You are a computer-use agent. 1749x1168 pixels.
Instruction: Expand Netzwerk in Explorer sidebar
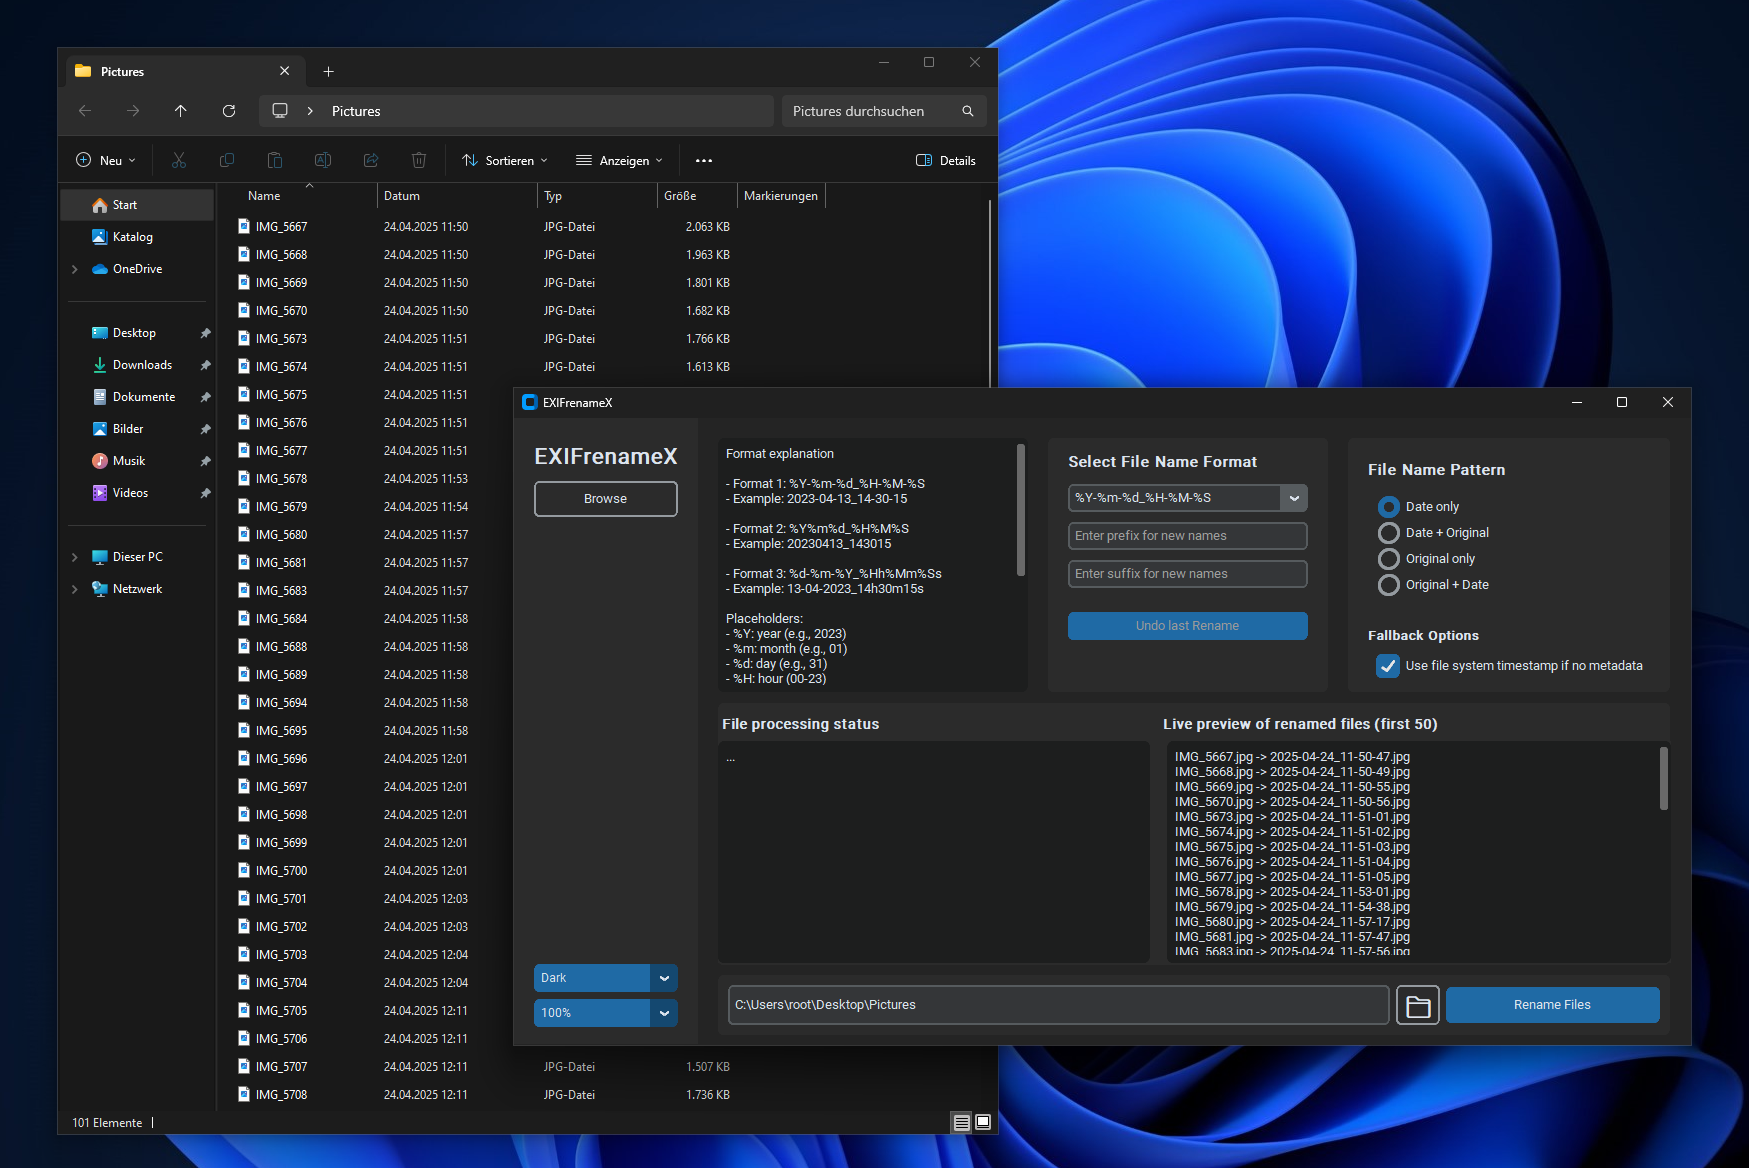[75, 589]
